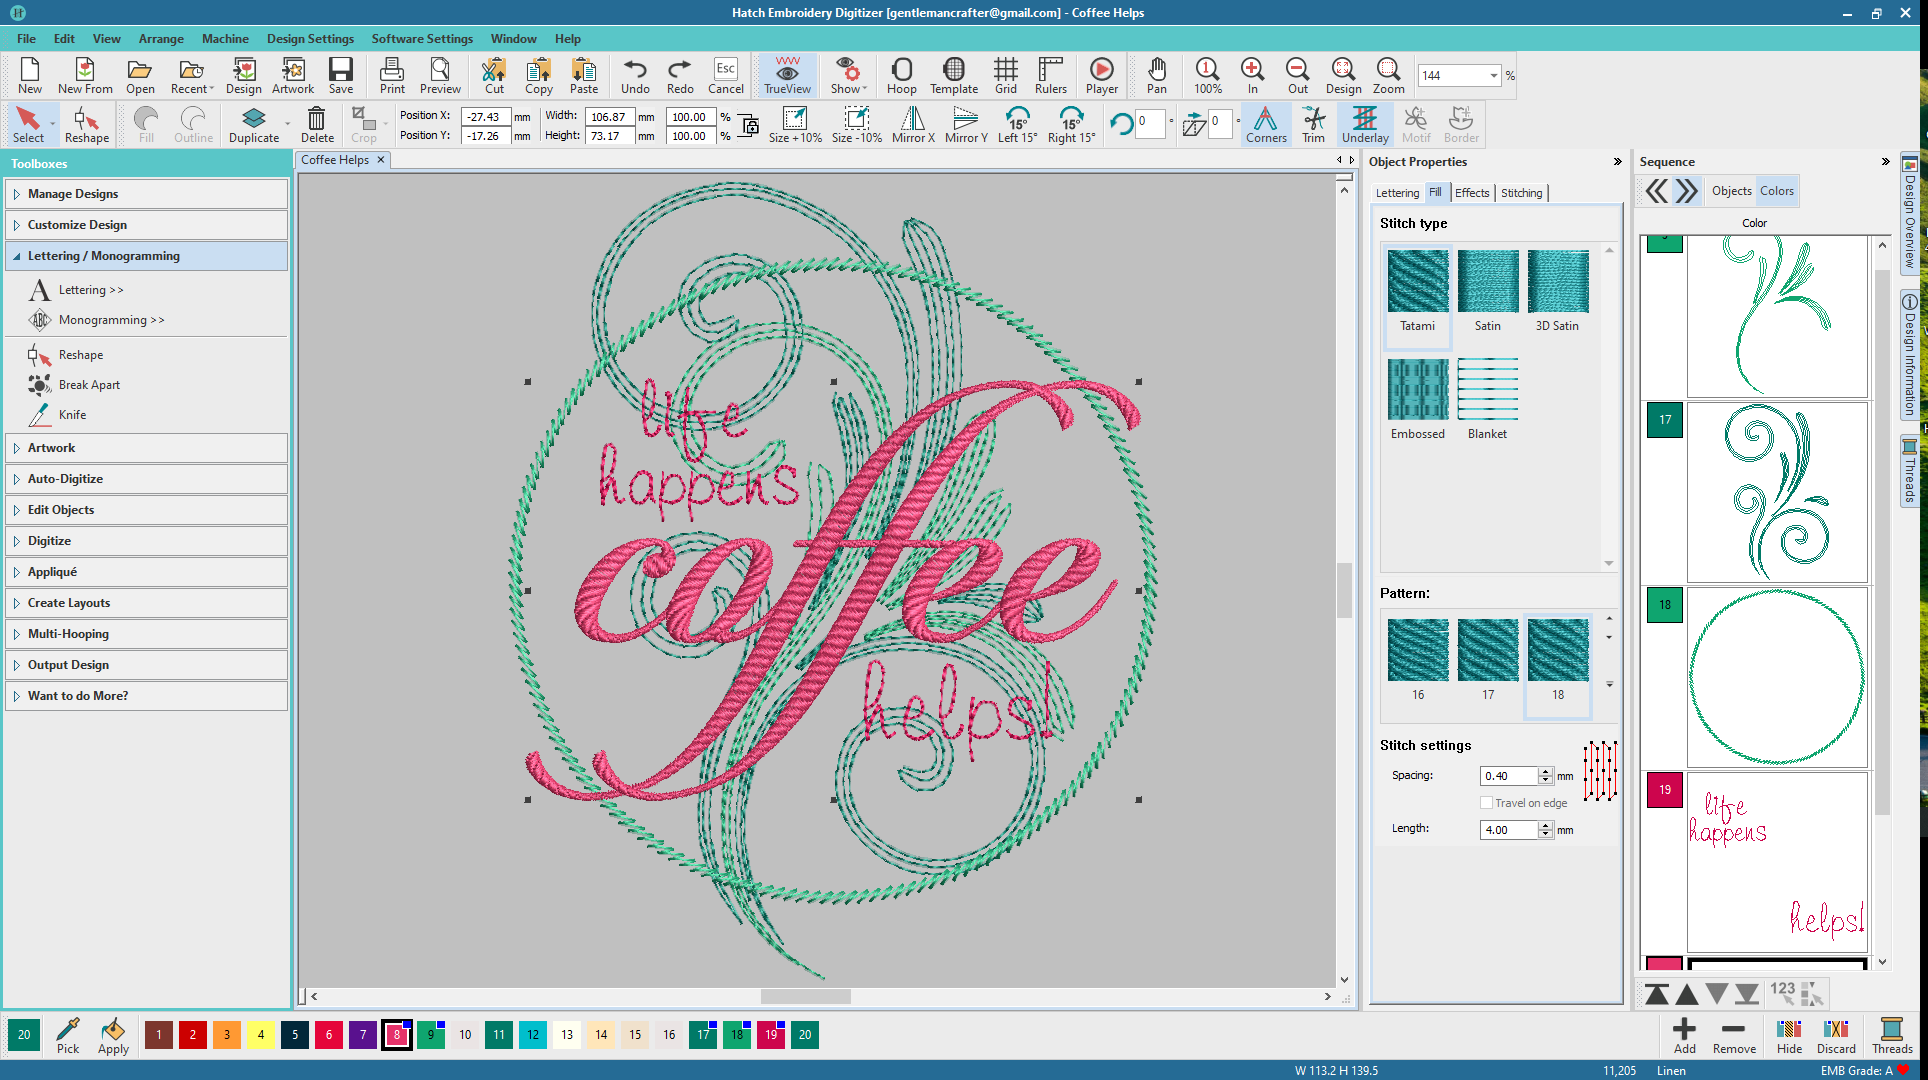The width and height of the screenshot is (1928, 1080).
Task: Toggle TrueView display mode
Action: [x=787, y=75]
